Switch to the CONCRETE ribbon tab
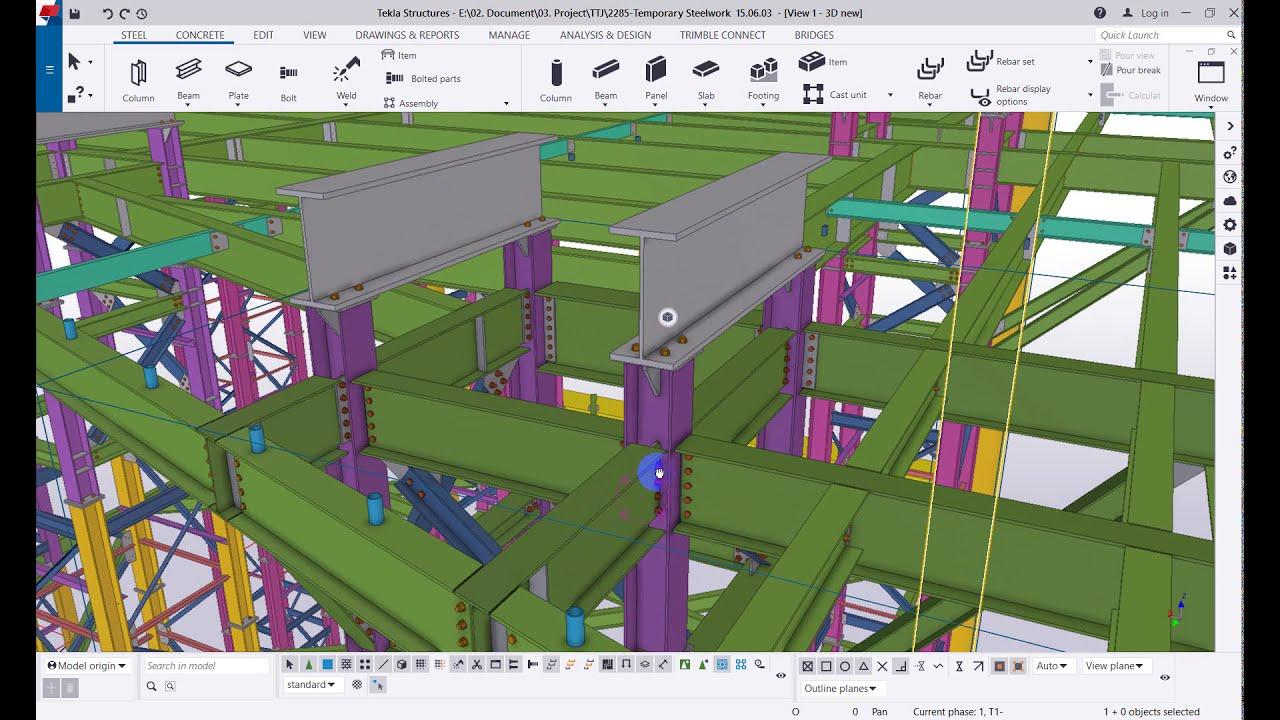Image resolution: width=1280 pixels, height=720 pixels. (200, 35)
